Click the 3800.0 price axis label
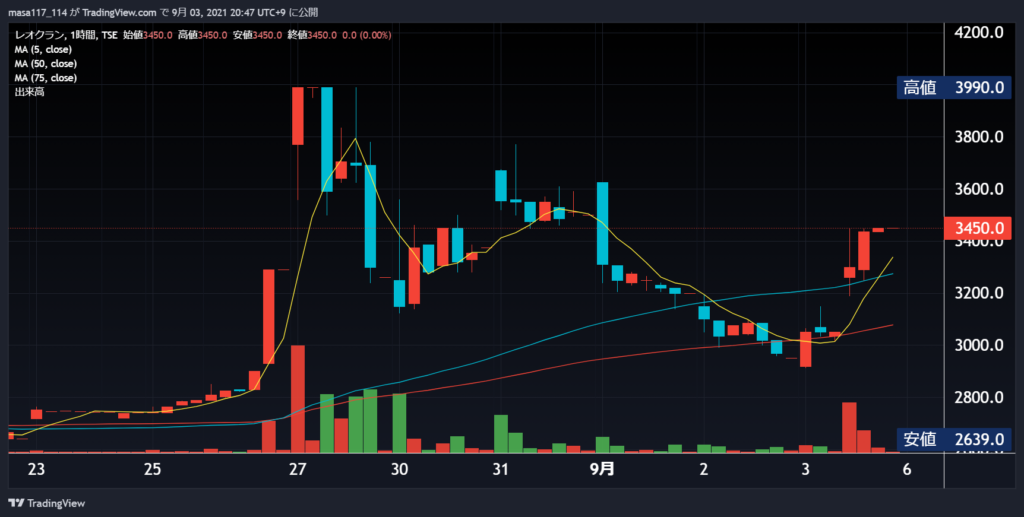The image size is (1024, 517). (x=979, y=138)
